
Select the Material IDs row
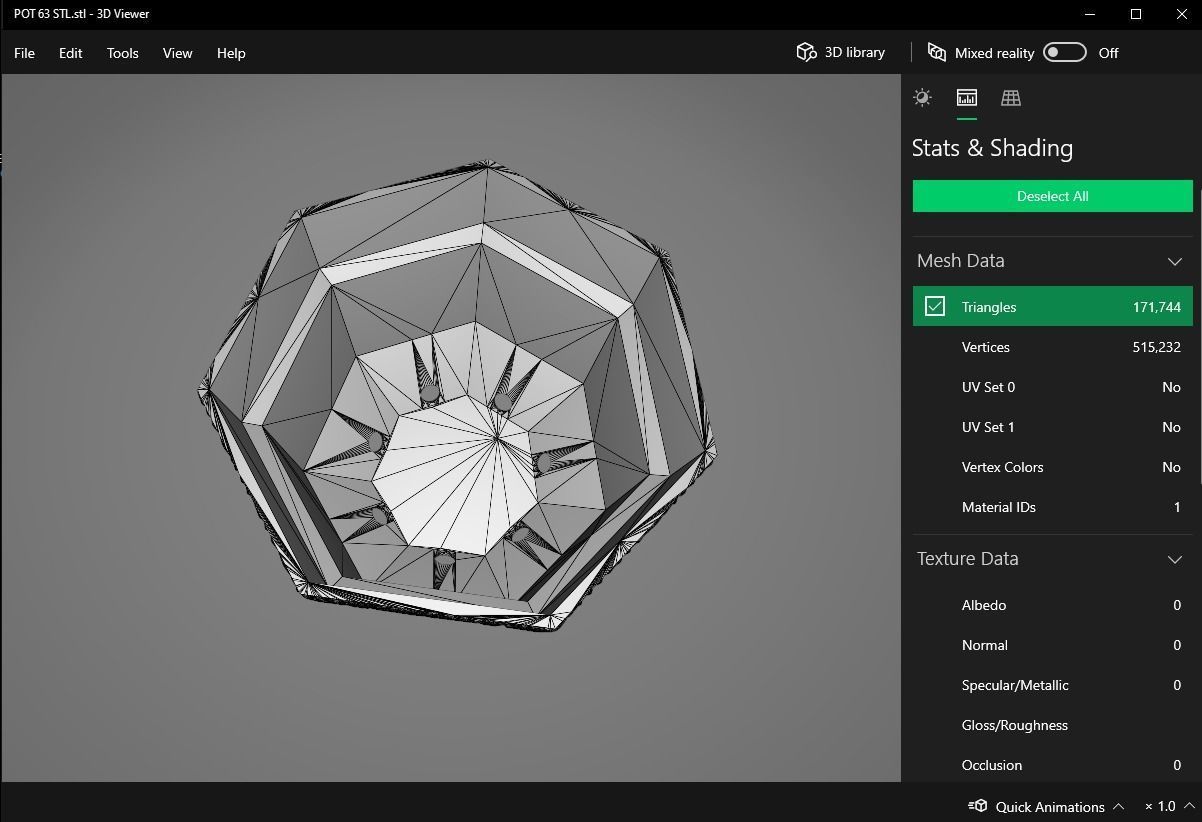[1052, 507]
